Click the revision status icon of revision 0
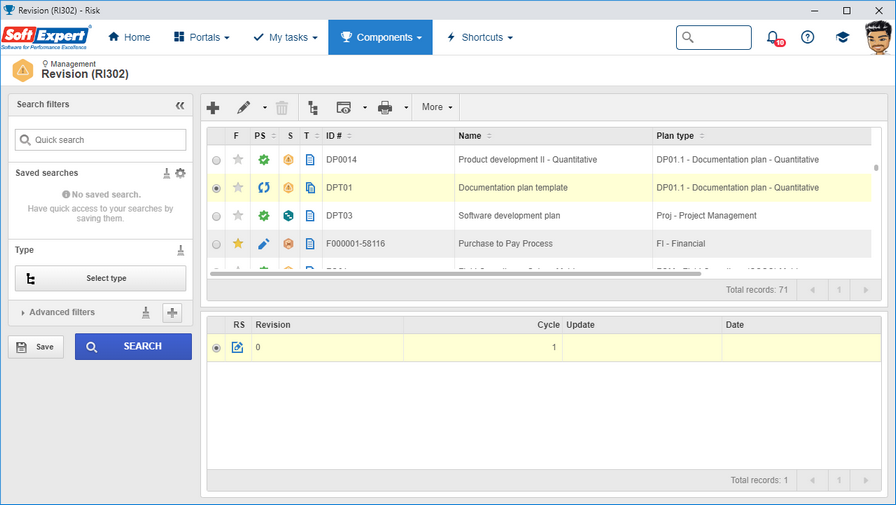 pos(238,347)
